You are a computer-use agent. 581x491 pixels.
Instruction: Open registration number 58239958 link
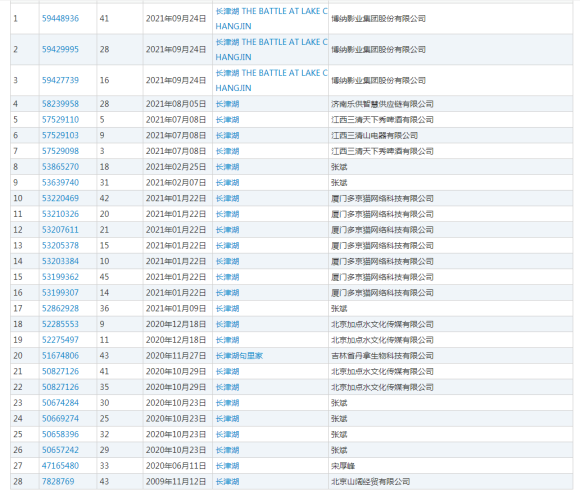click(60, 104)
